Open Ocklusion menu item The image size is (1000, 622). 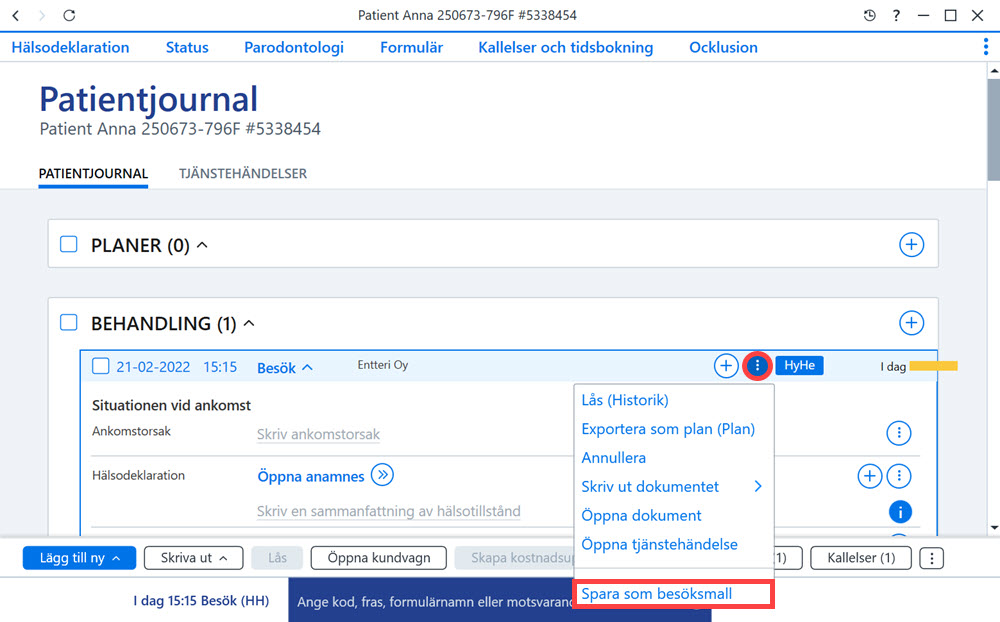[x=723, y=47]
